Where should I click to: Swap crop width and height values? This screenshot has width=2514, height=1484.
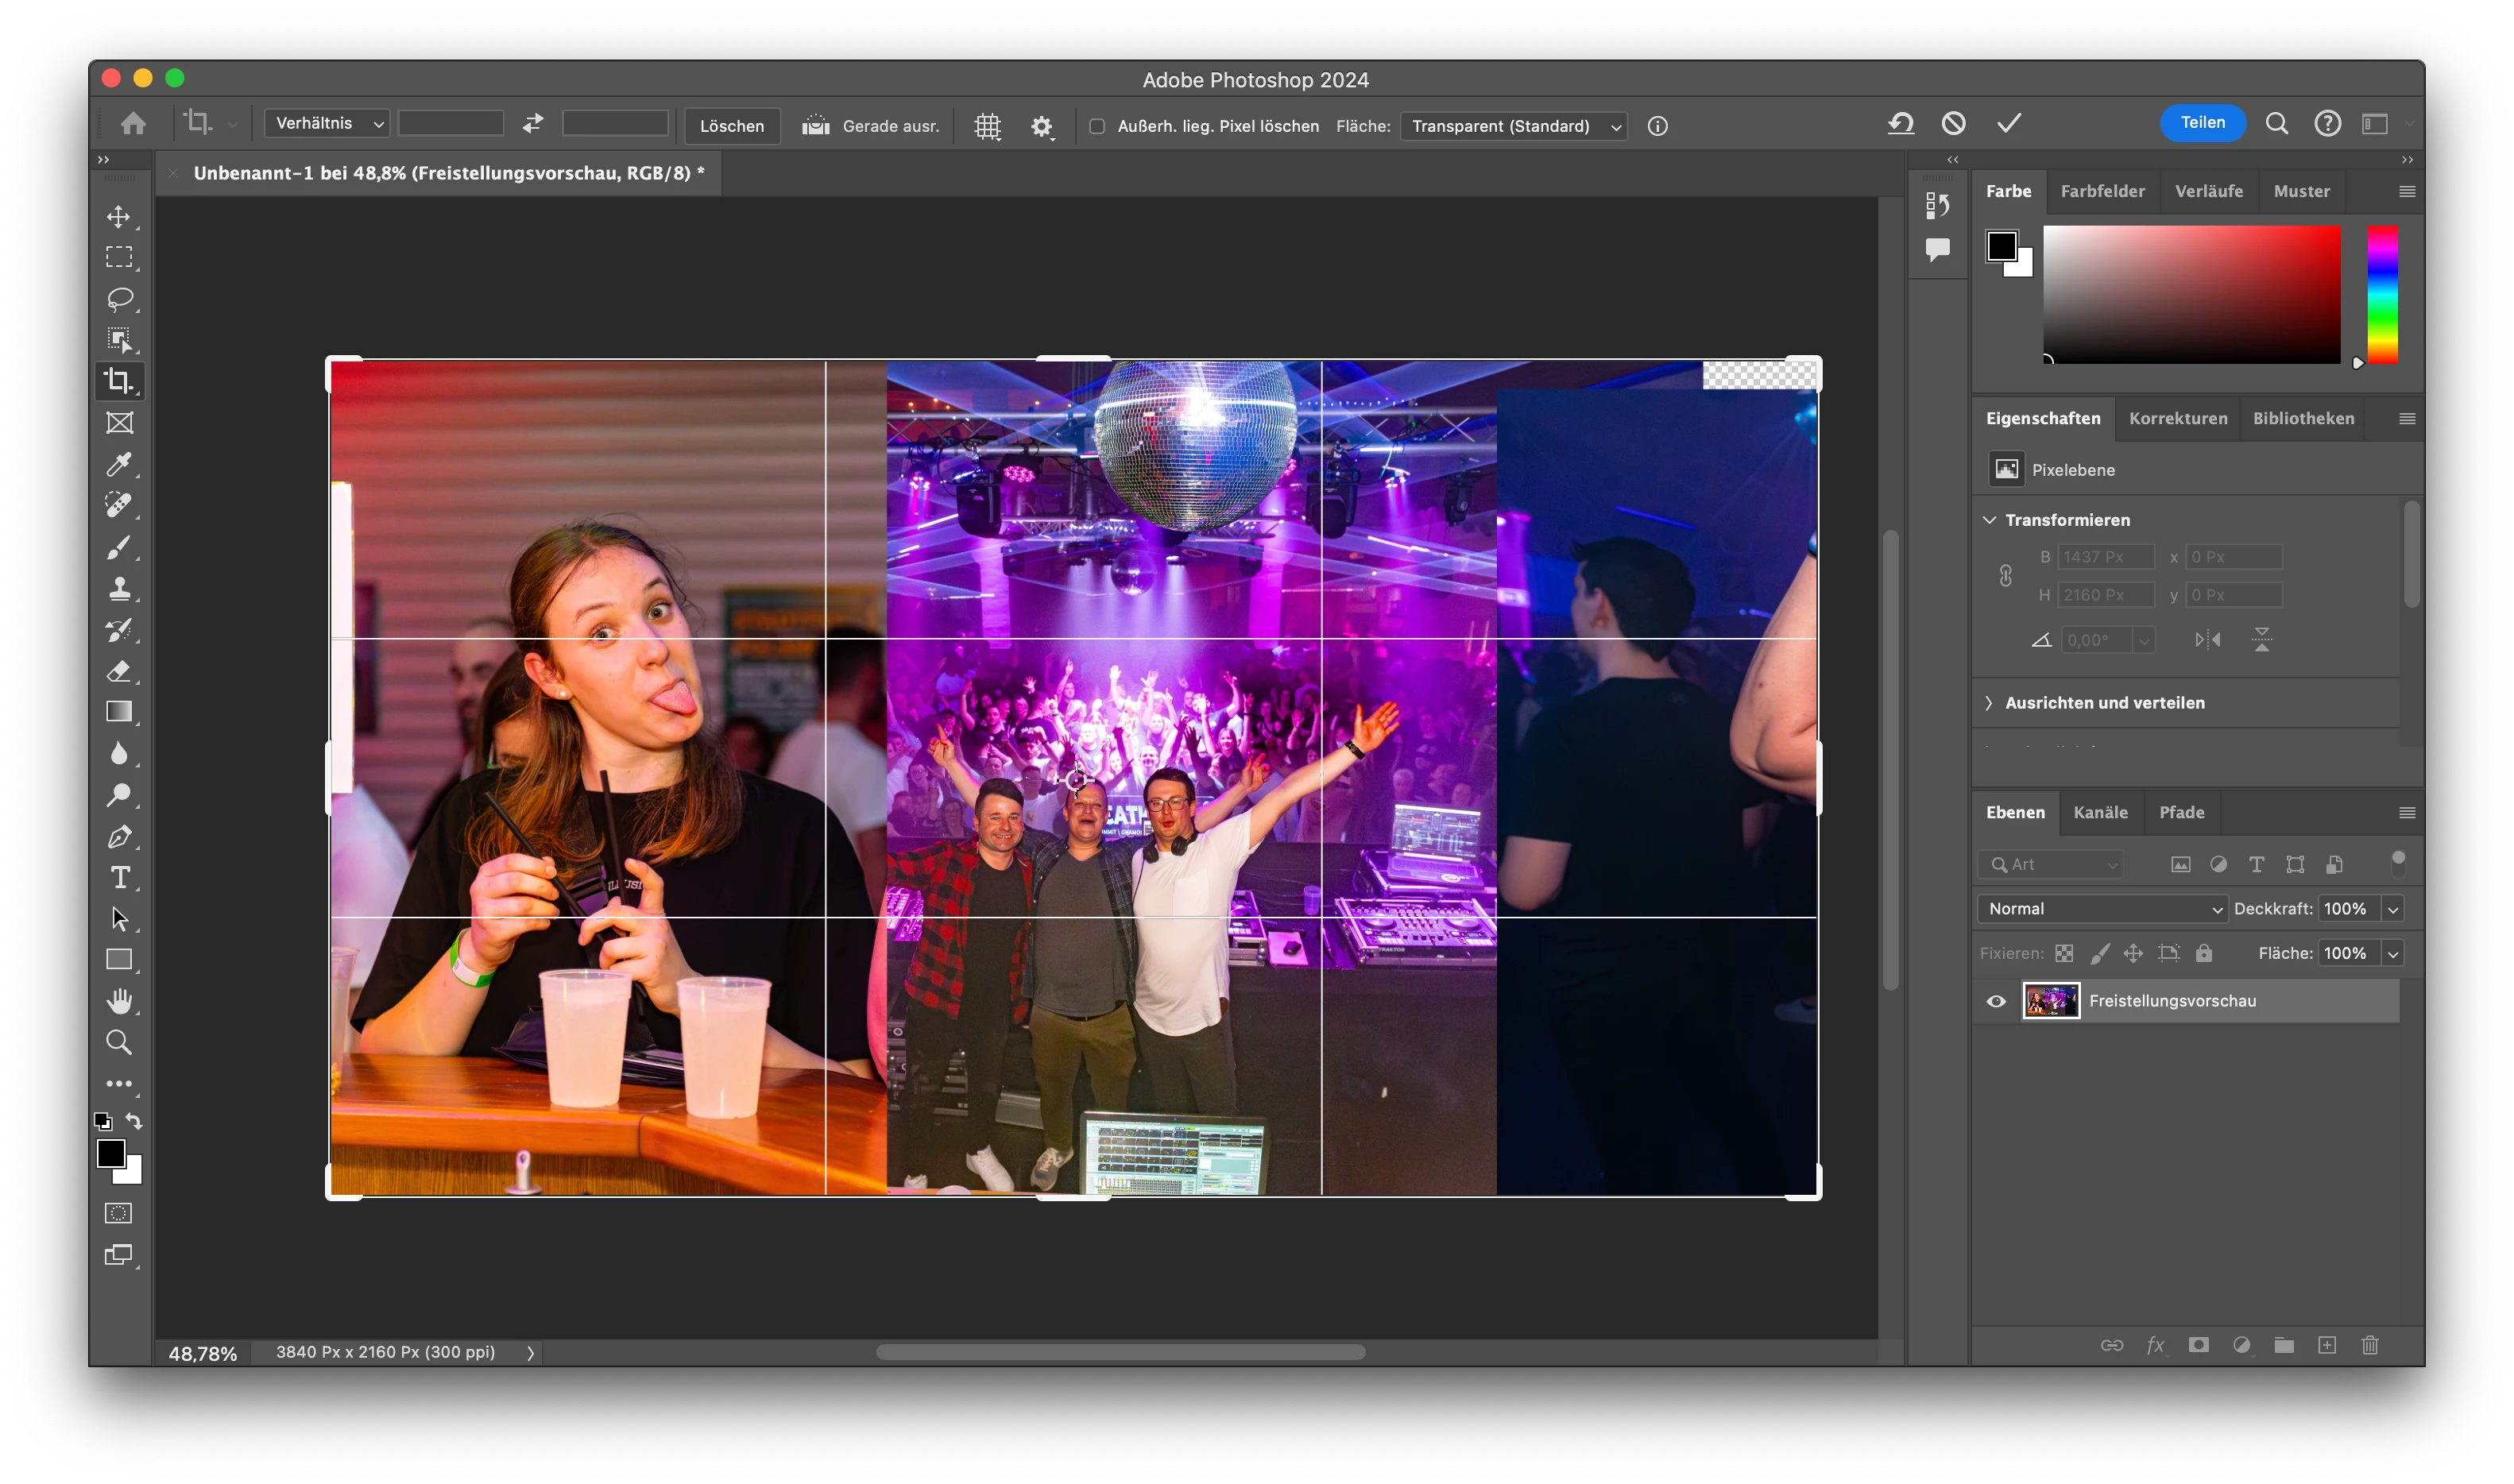pos(533,123)
